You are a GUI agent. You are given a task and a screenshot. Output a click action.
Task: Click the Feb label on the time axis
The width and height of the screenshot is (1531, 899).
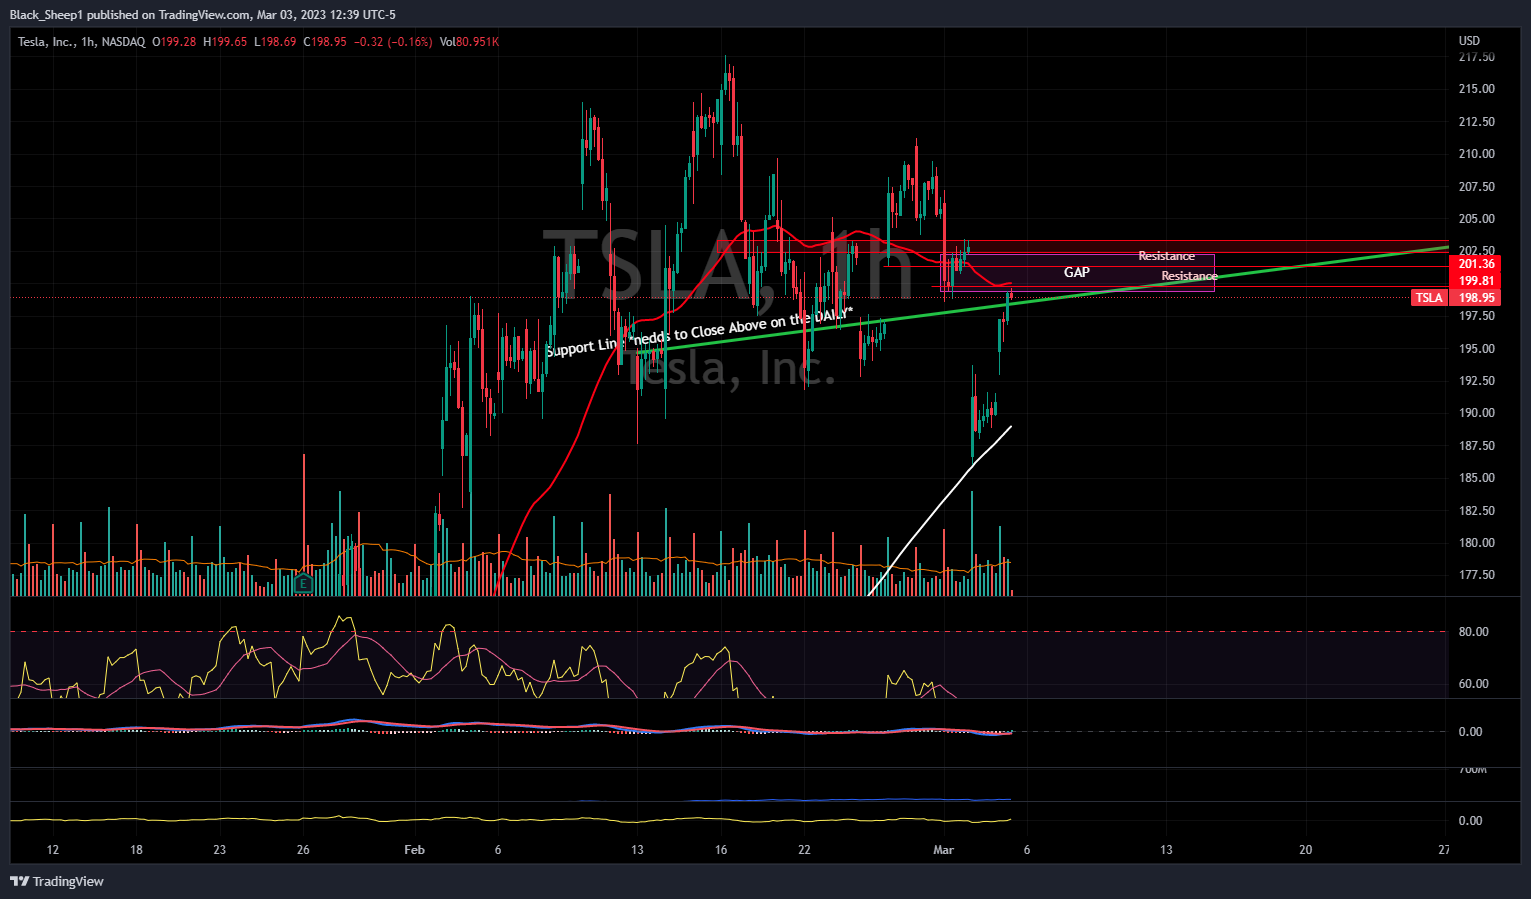pyautogui.click(x=414, y=850)
